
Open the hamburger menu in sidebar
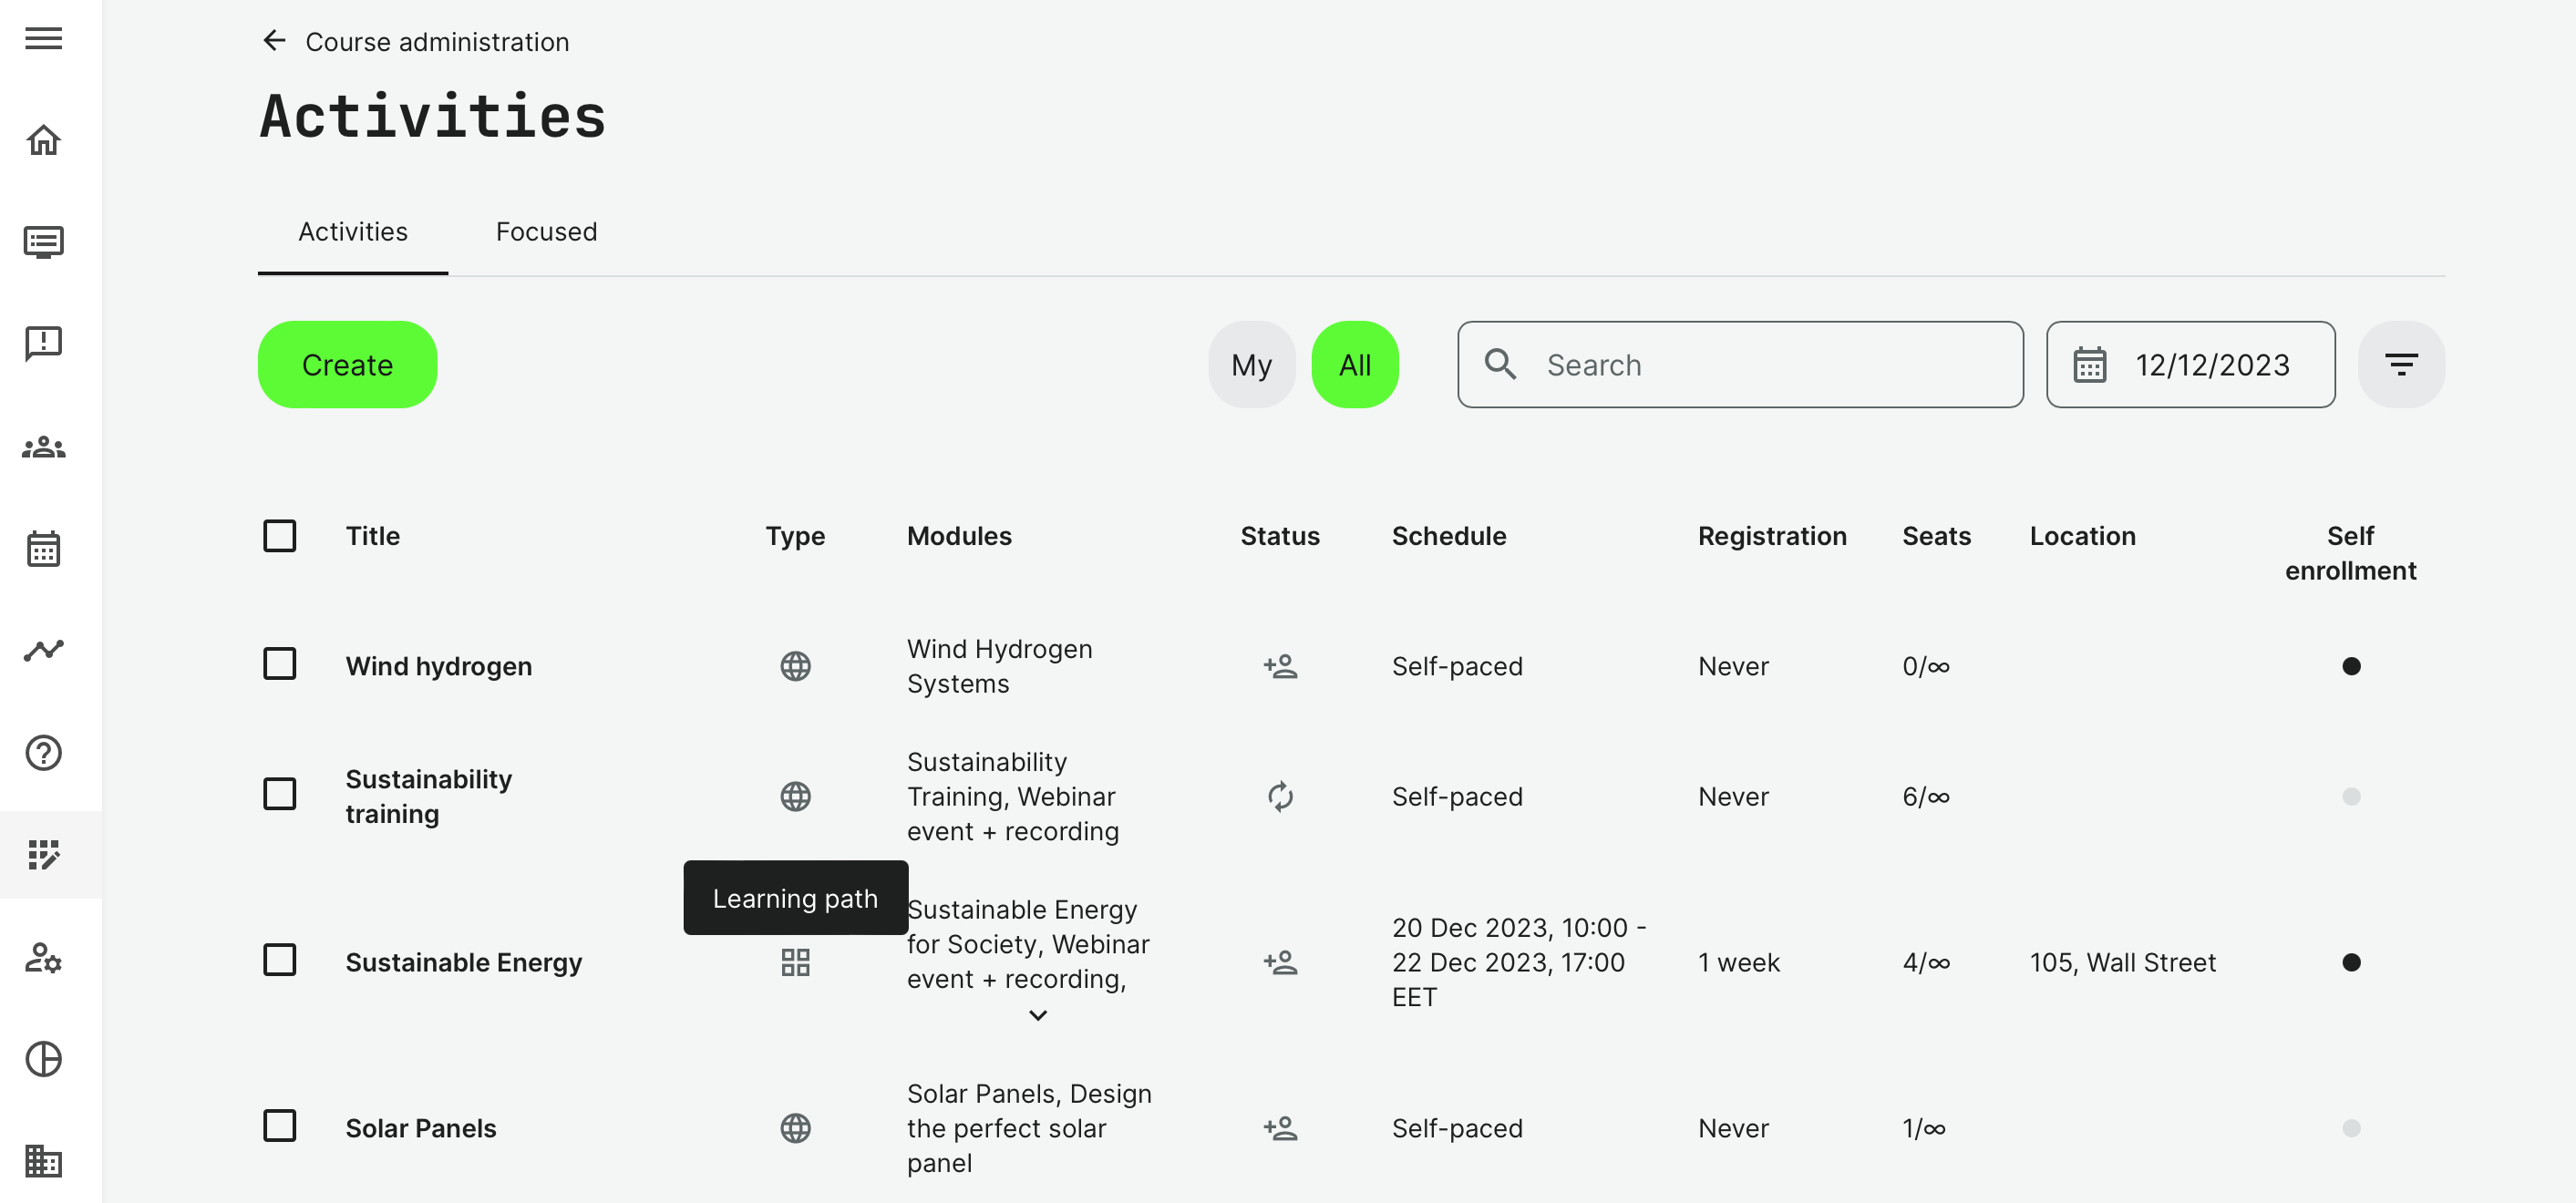pos(43,38)
